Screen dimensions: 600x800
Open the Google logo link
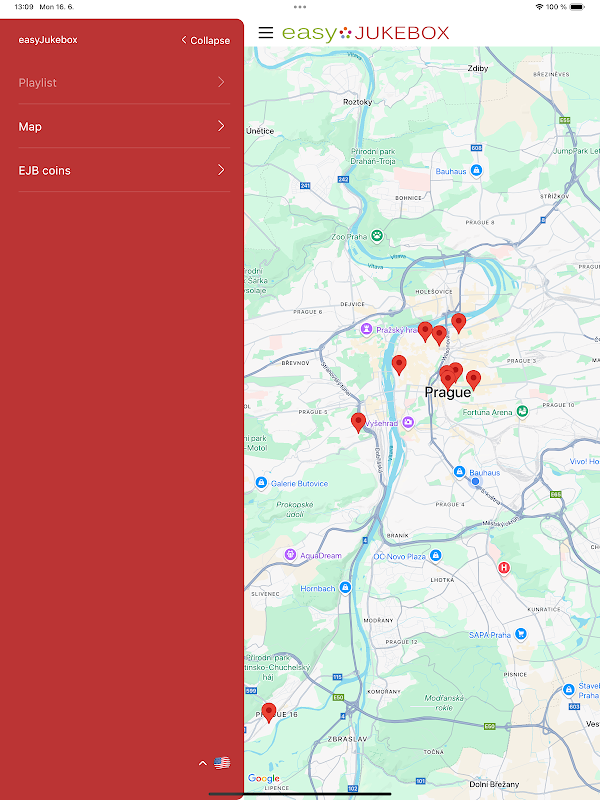(264, 779)
